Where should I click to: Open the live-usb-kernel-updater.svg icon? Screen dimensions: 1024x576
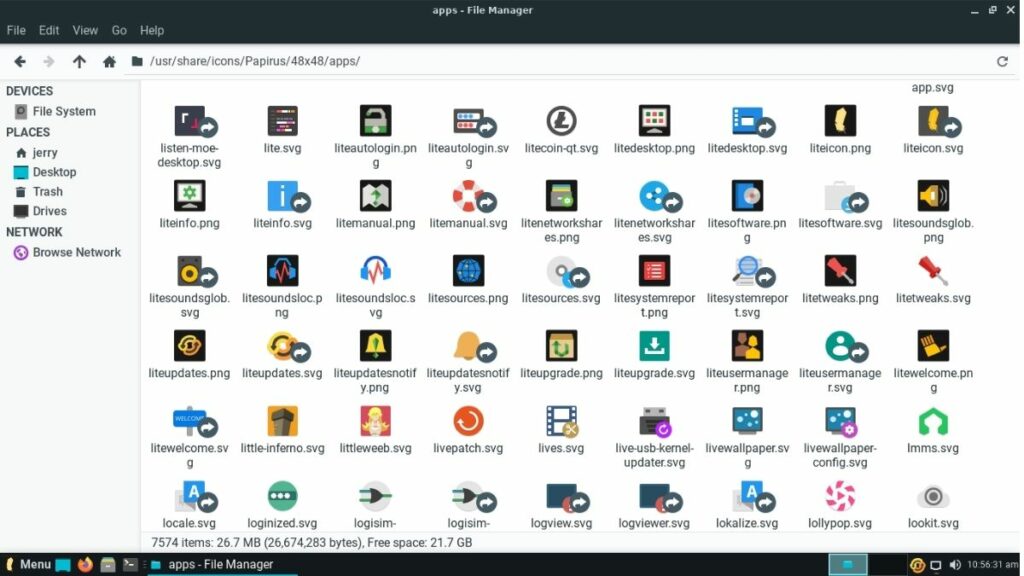[654, 420]
